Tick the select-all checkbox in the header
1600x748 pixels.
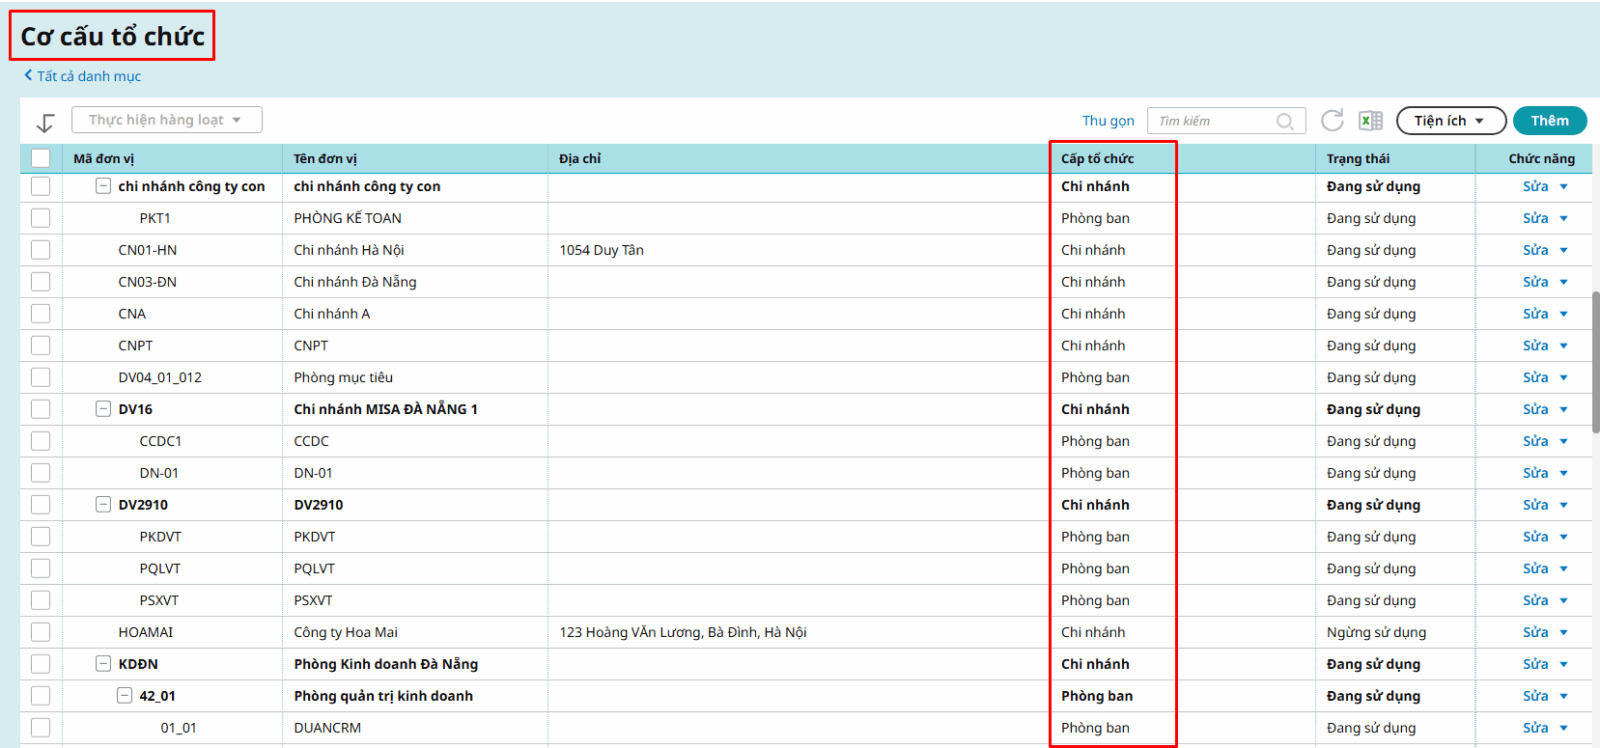pyautogui.click(x=40, y=158)
